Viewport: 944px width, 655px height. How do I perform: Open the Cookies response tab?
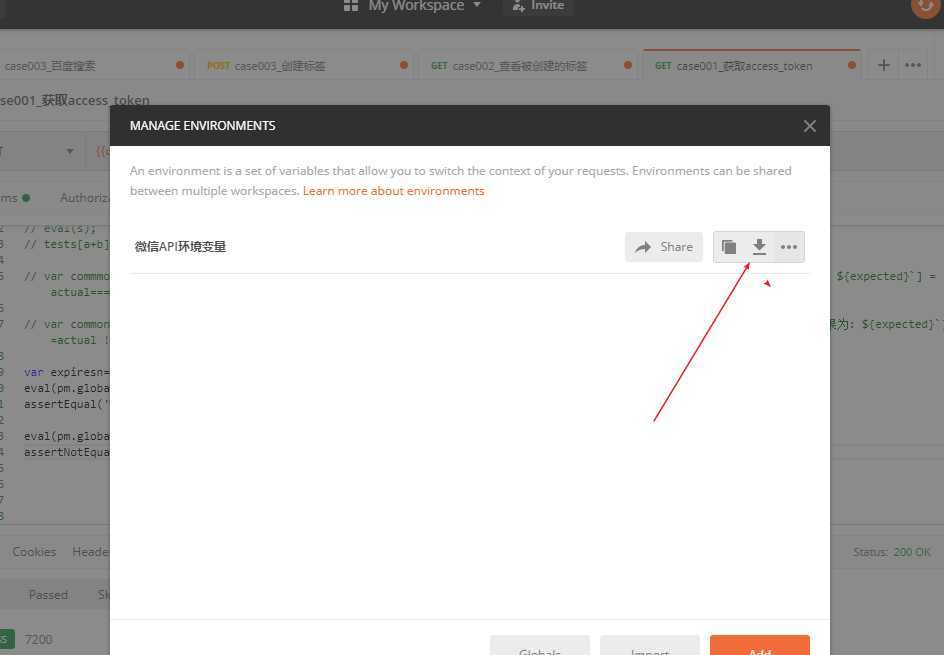pos(34,552)
